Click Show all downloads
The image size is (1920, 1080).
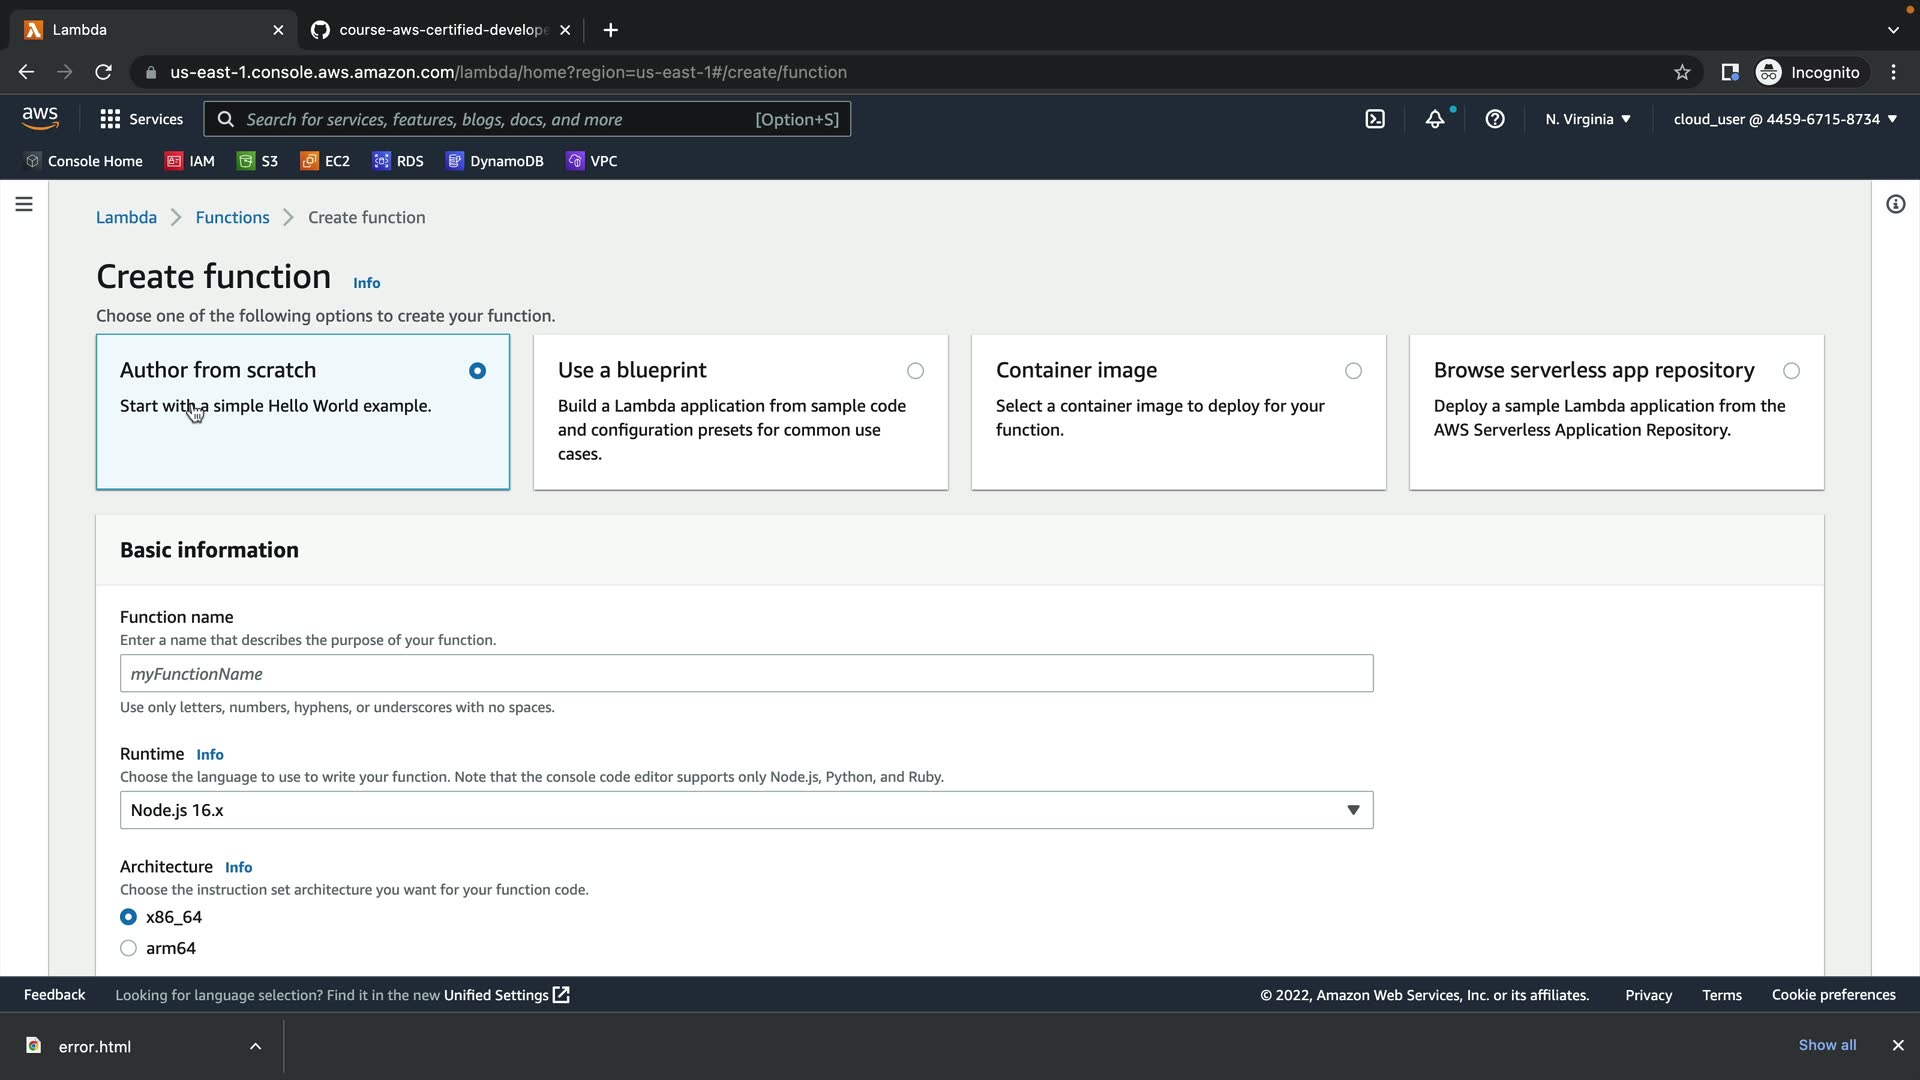[x=1827, y=1045]
